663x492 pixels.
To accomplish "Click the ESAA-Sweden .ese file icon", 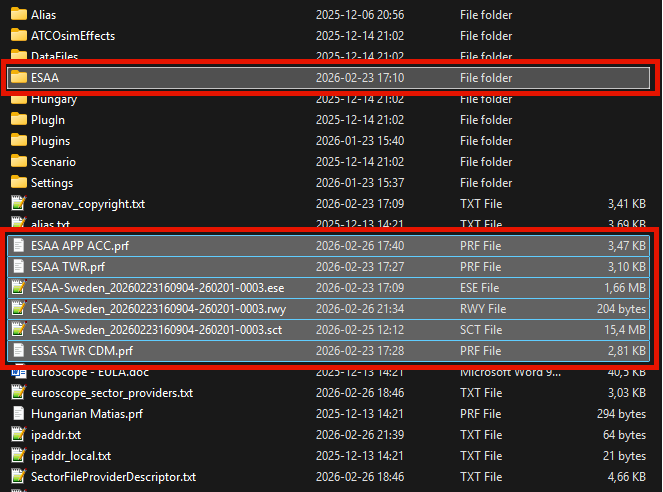I will point(18,288).
